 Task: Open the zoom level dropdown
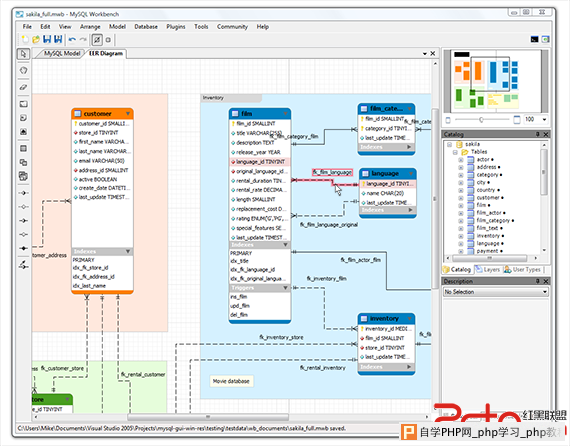pos(544,119)
